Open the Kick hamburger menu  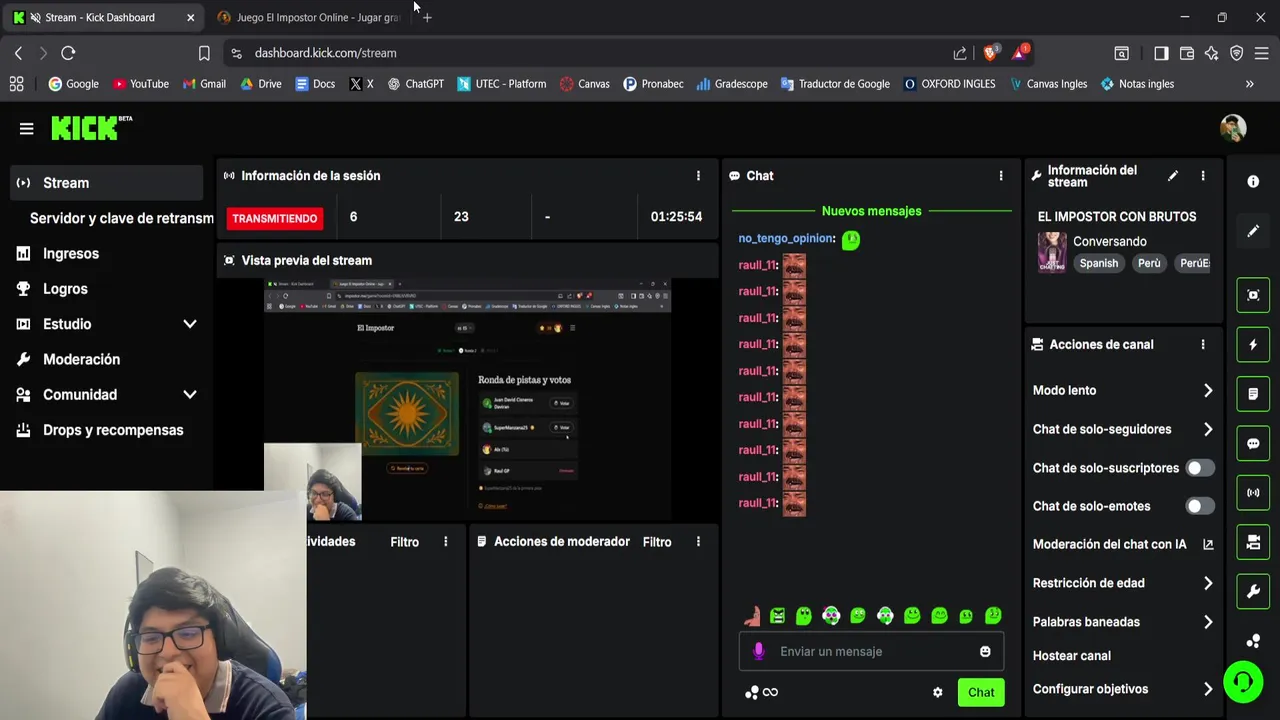click(27, 128)
